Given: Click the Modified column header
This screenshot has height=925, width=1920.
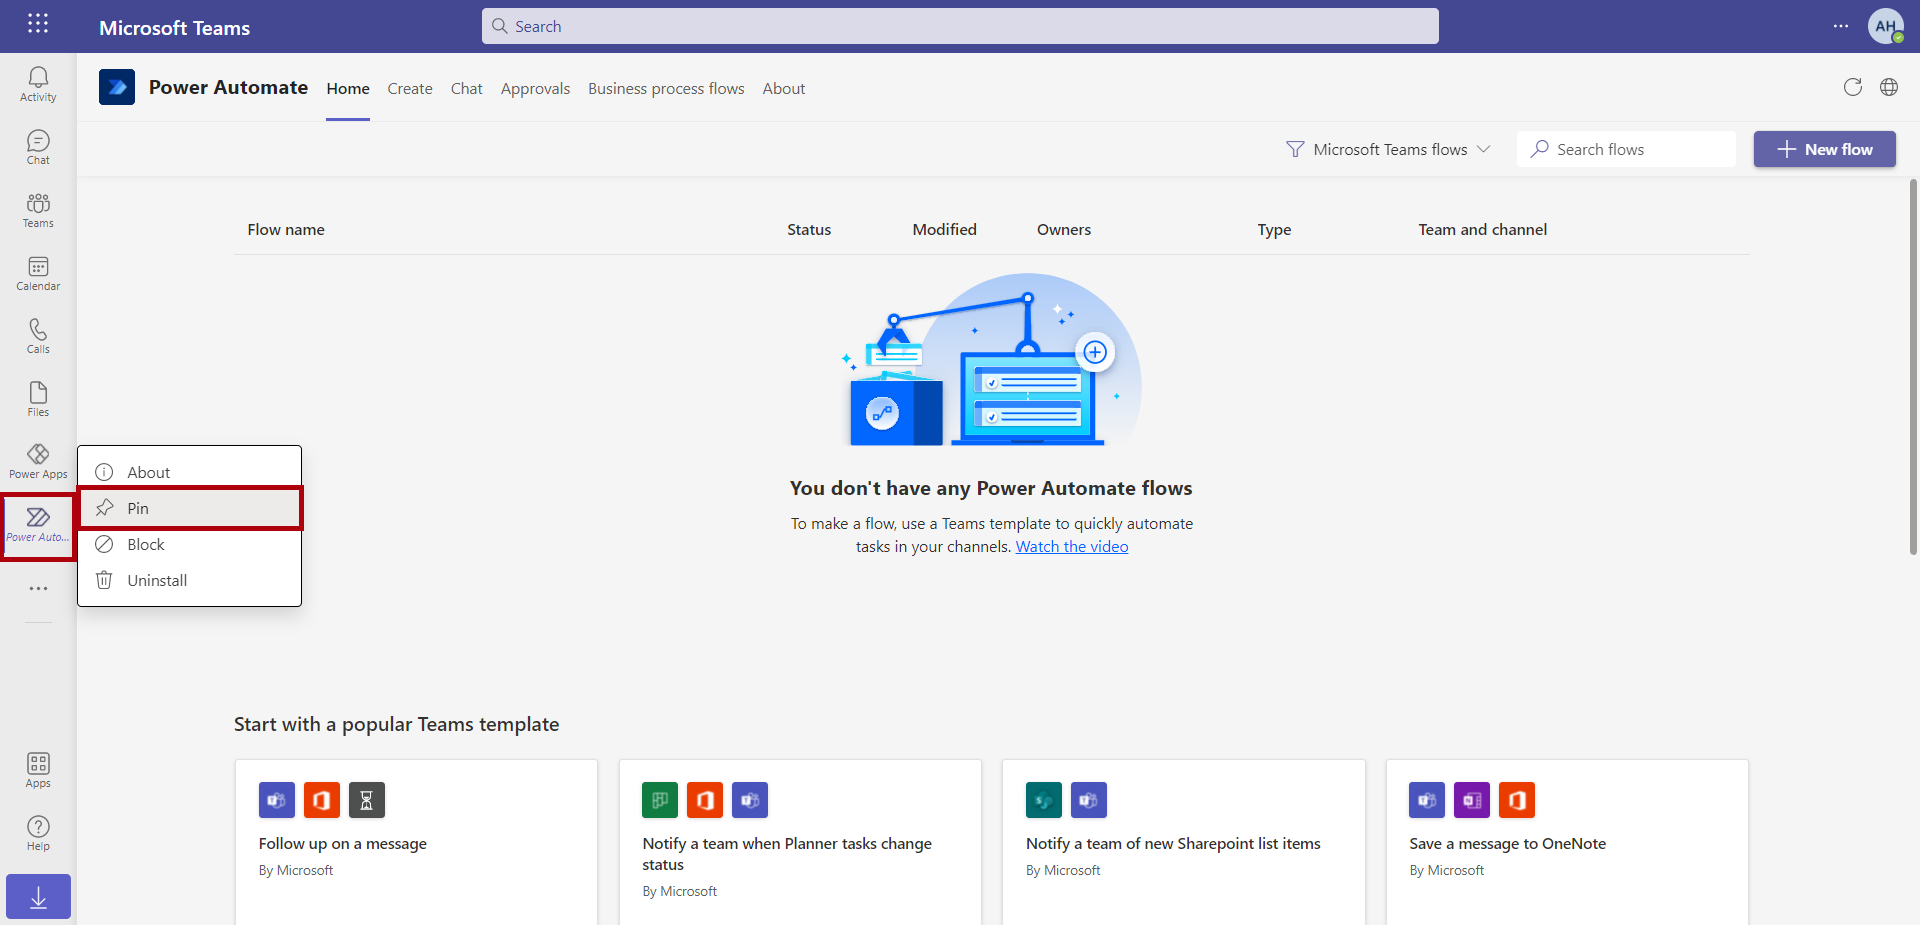Looking at the screenshot, I should pos(945,229).
